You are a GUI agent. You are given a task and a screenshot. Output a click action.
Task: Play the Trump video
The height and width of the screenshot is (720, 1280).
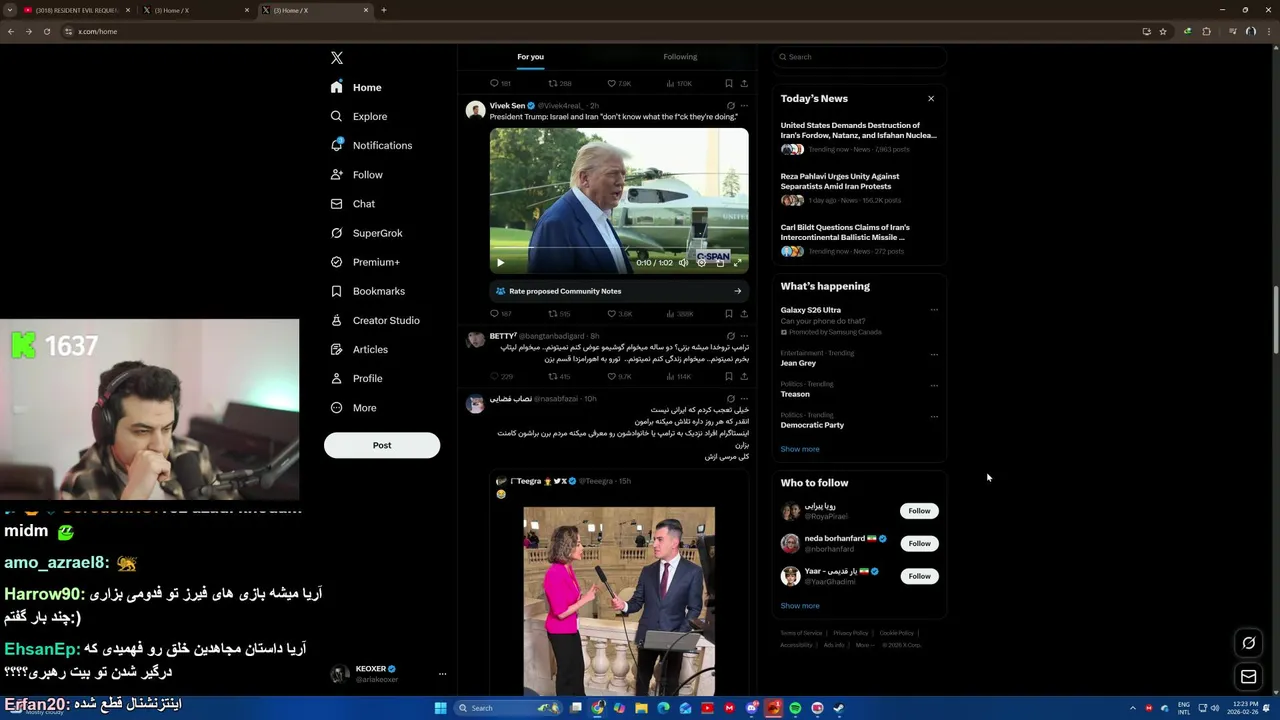coord(501,263)
